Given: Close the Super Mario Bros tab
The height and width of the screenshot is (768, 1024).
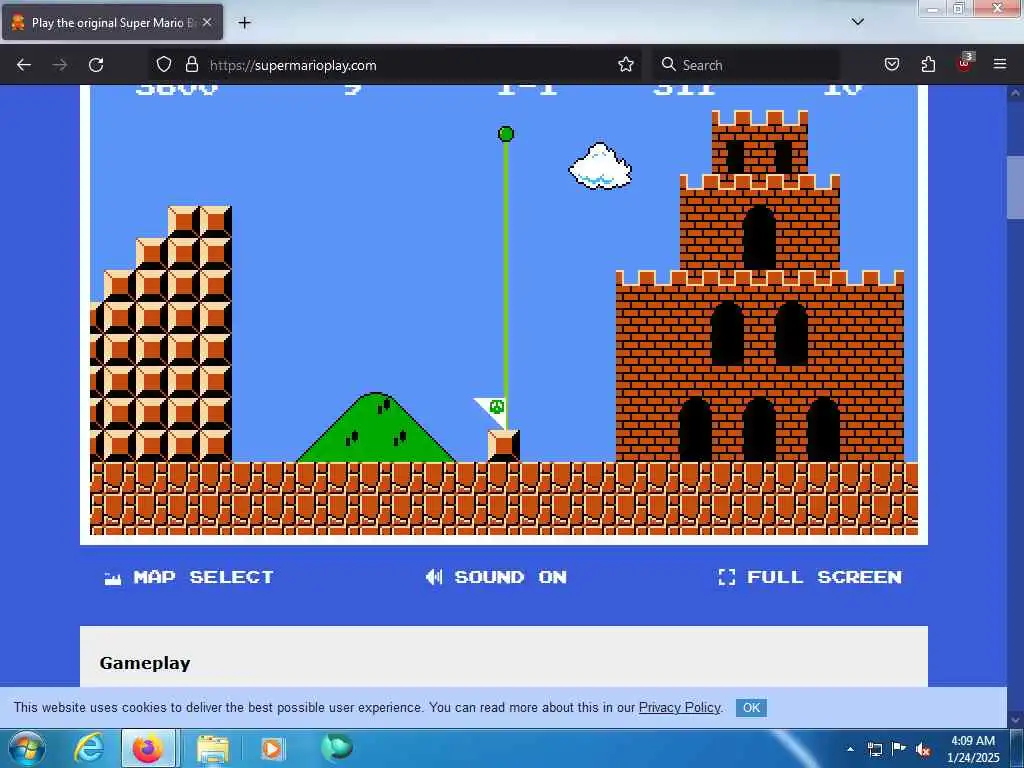Looking at the screenshot, I should (x=206, y=23).
